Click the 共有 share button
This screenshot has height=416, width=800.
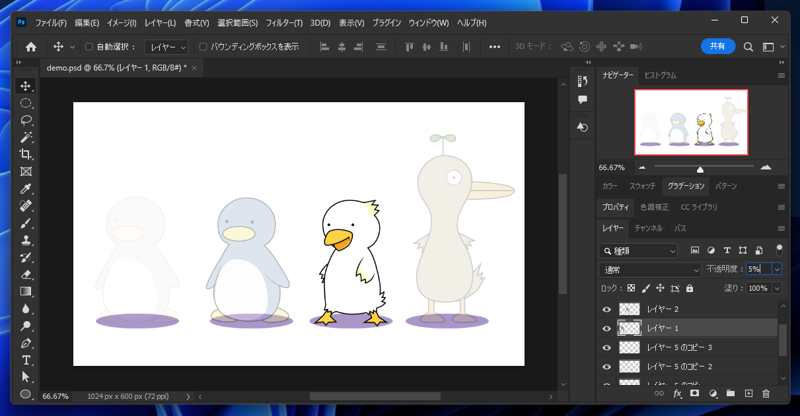[717, 46]
